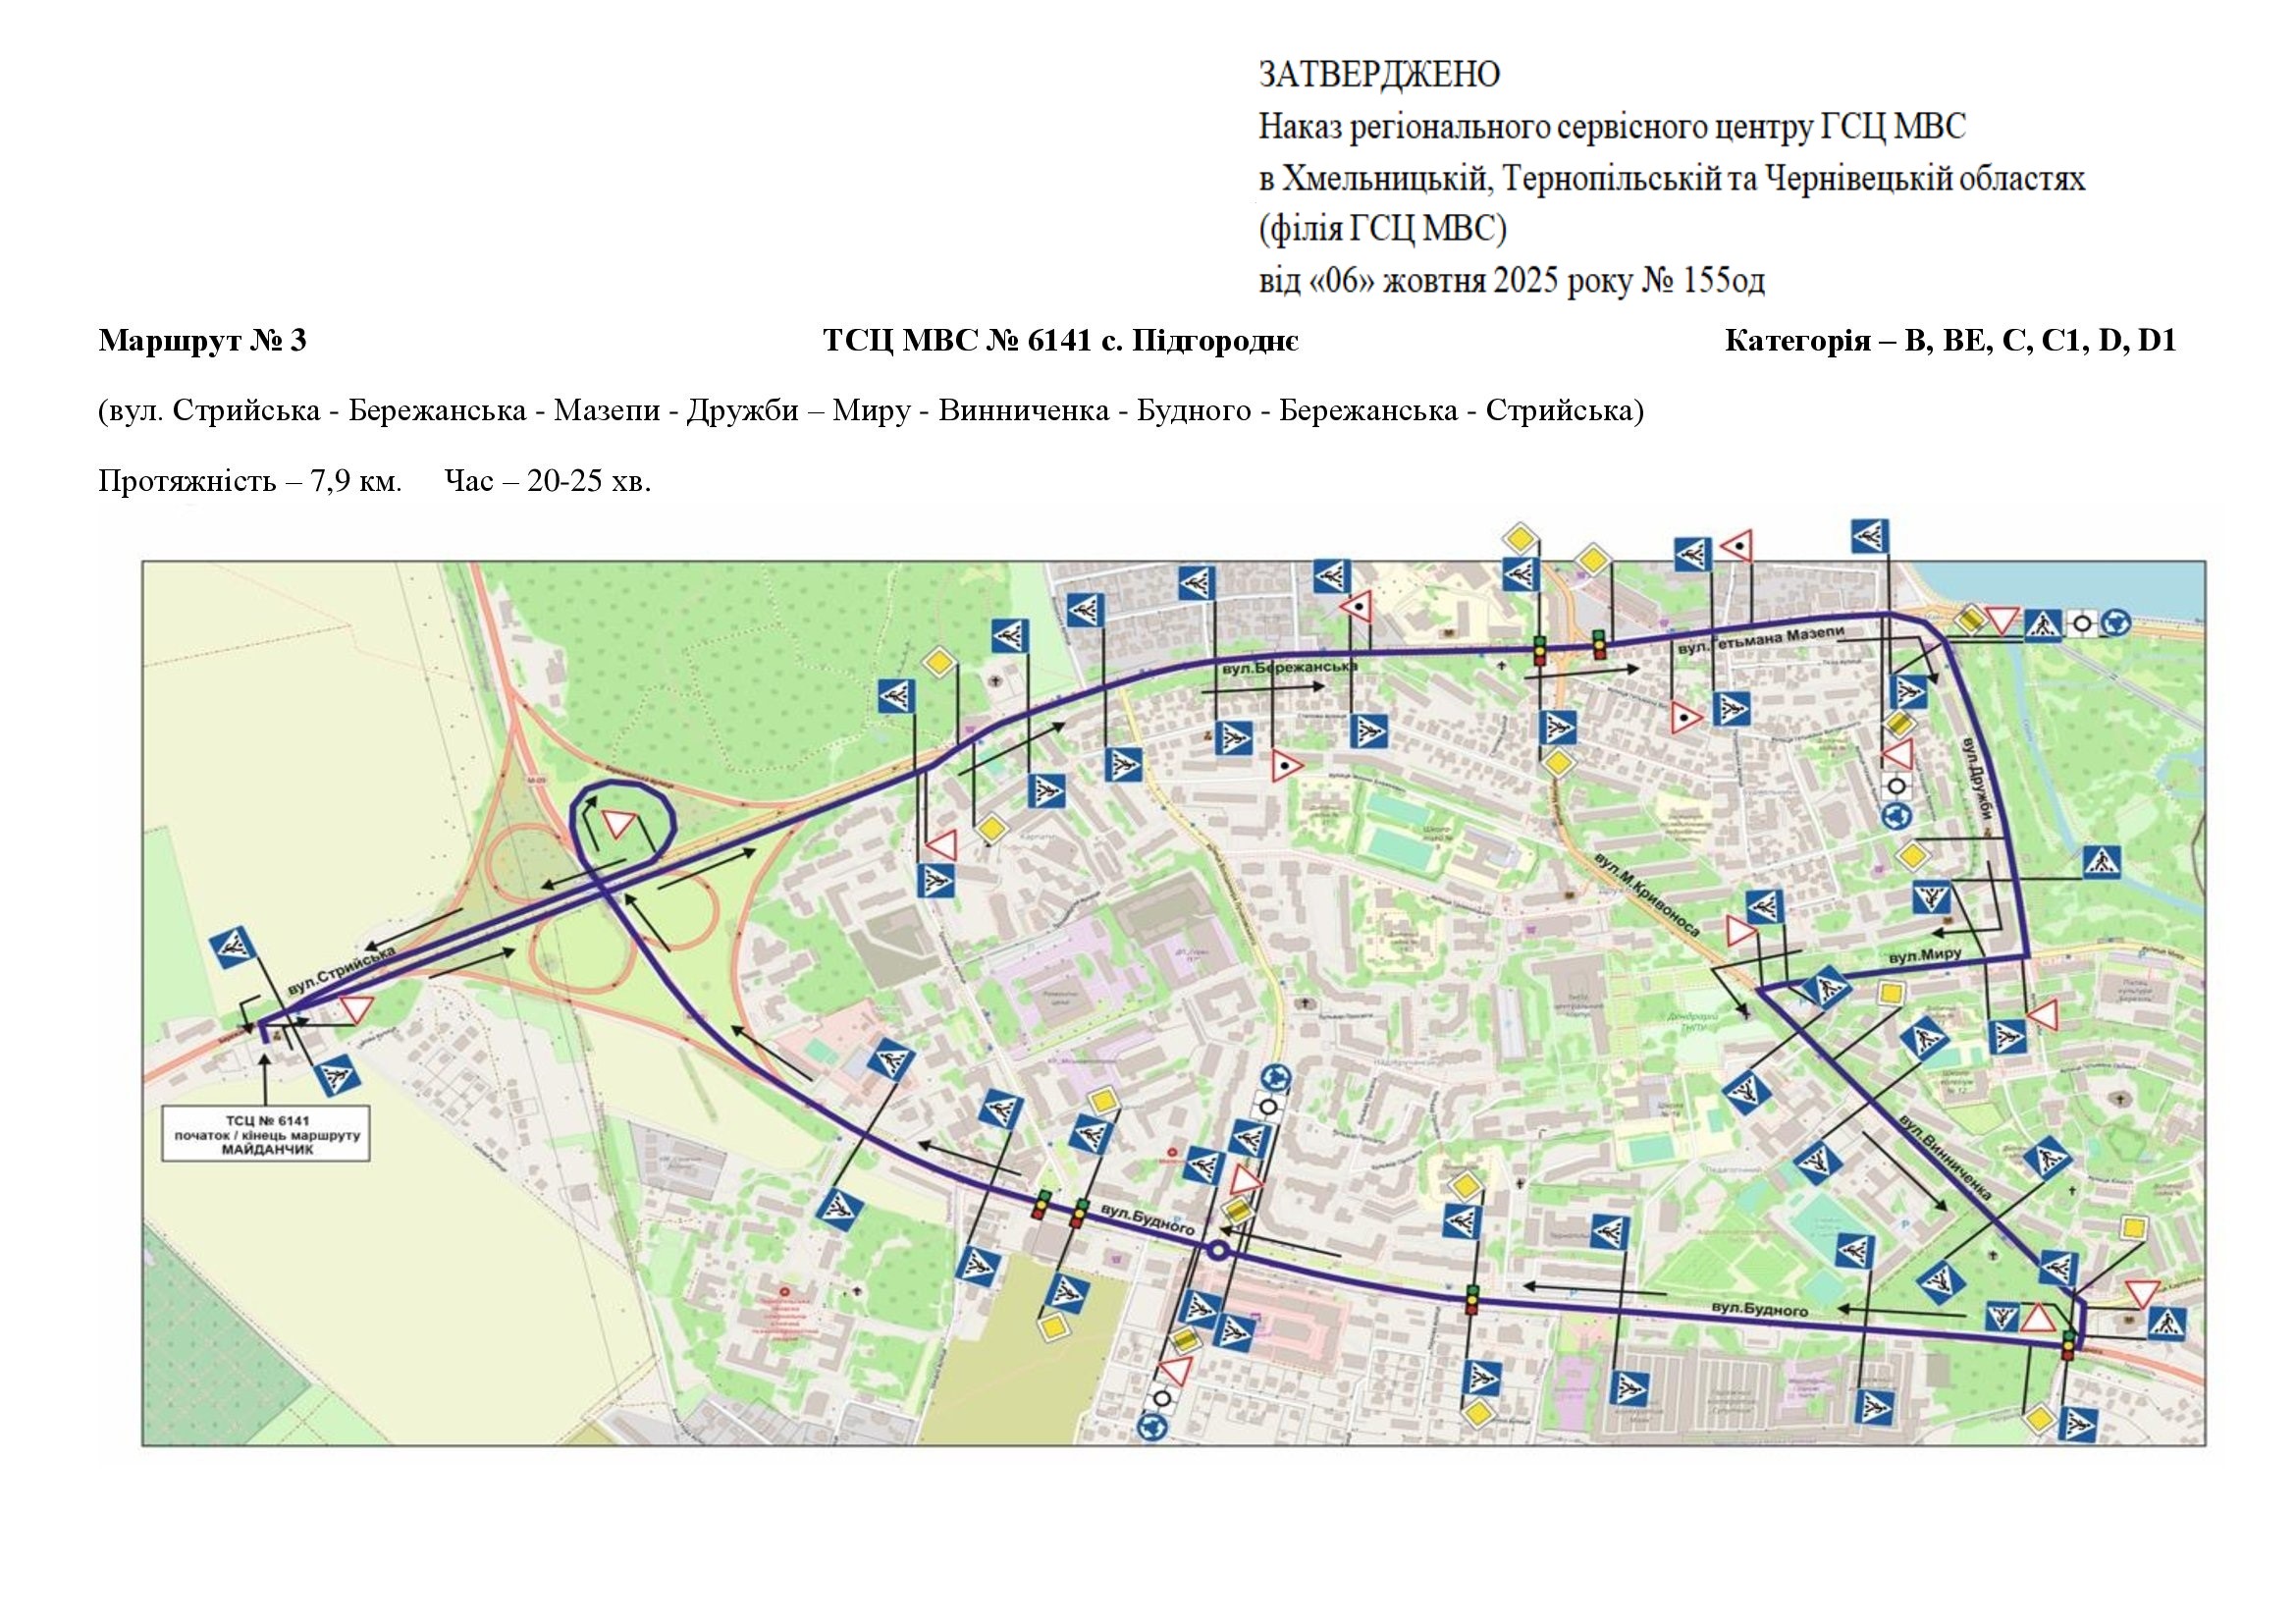Click the Маршрут № 3 heading
This screenshot has width=2296, height=1624.
coord(202,341)
